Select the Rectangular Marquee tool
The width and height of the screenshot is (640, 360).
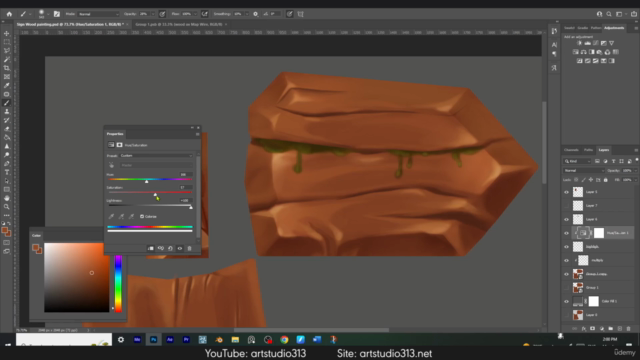(x=7, y=42)
